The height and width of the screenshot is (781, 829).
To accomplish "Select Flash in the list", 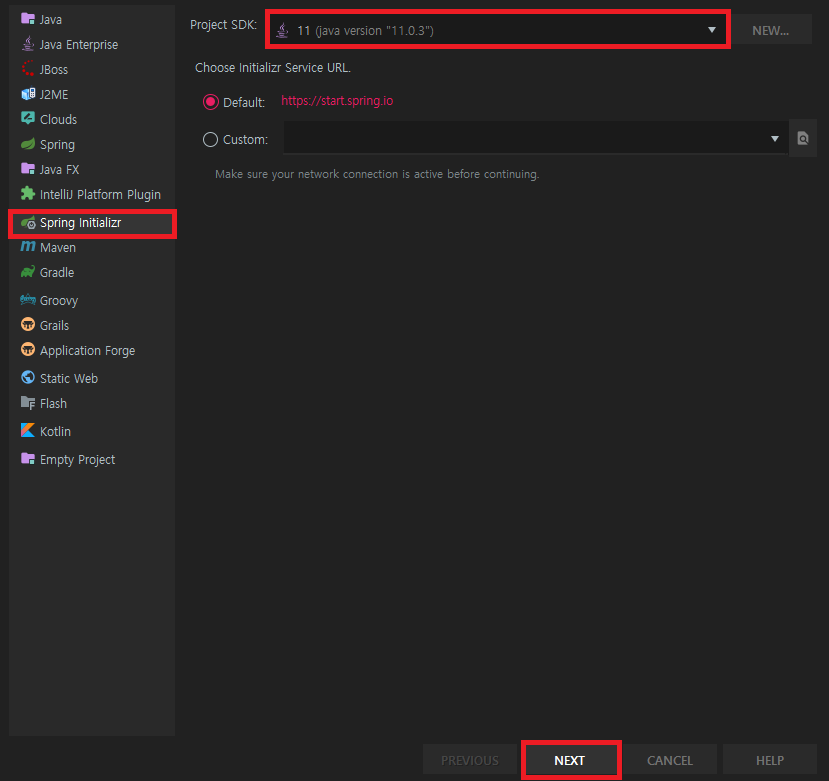I will pyautogui.click(x=92, y=403).
